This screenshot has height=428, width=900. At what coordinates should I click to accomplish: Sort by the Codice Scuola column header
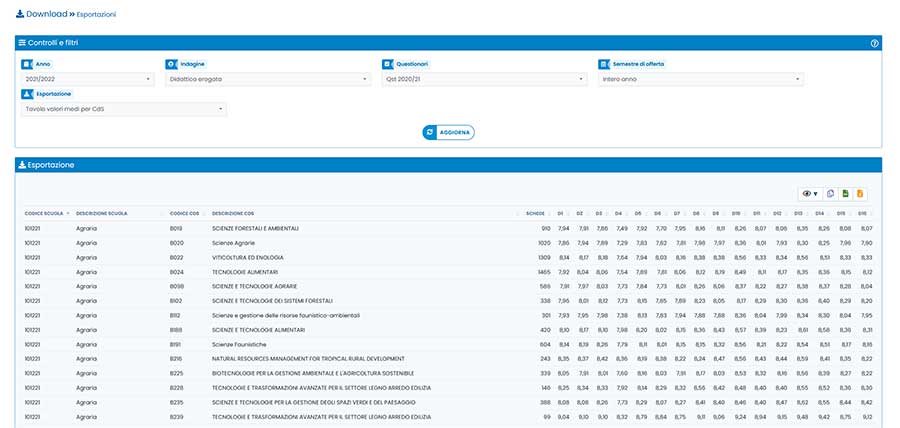pyautogui.click(x=46, y=213)
